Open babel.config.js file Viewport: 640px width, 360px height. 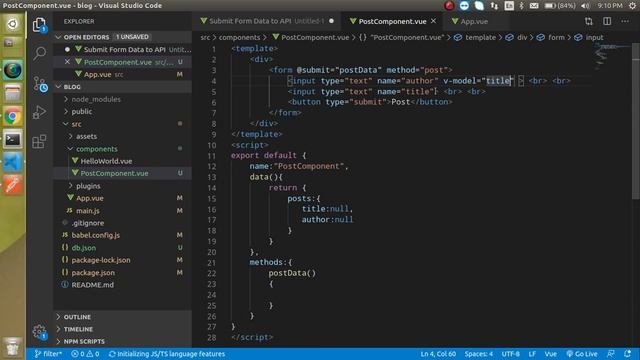(96, 235)
